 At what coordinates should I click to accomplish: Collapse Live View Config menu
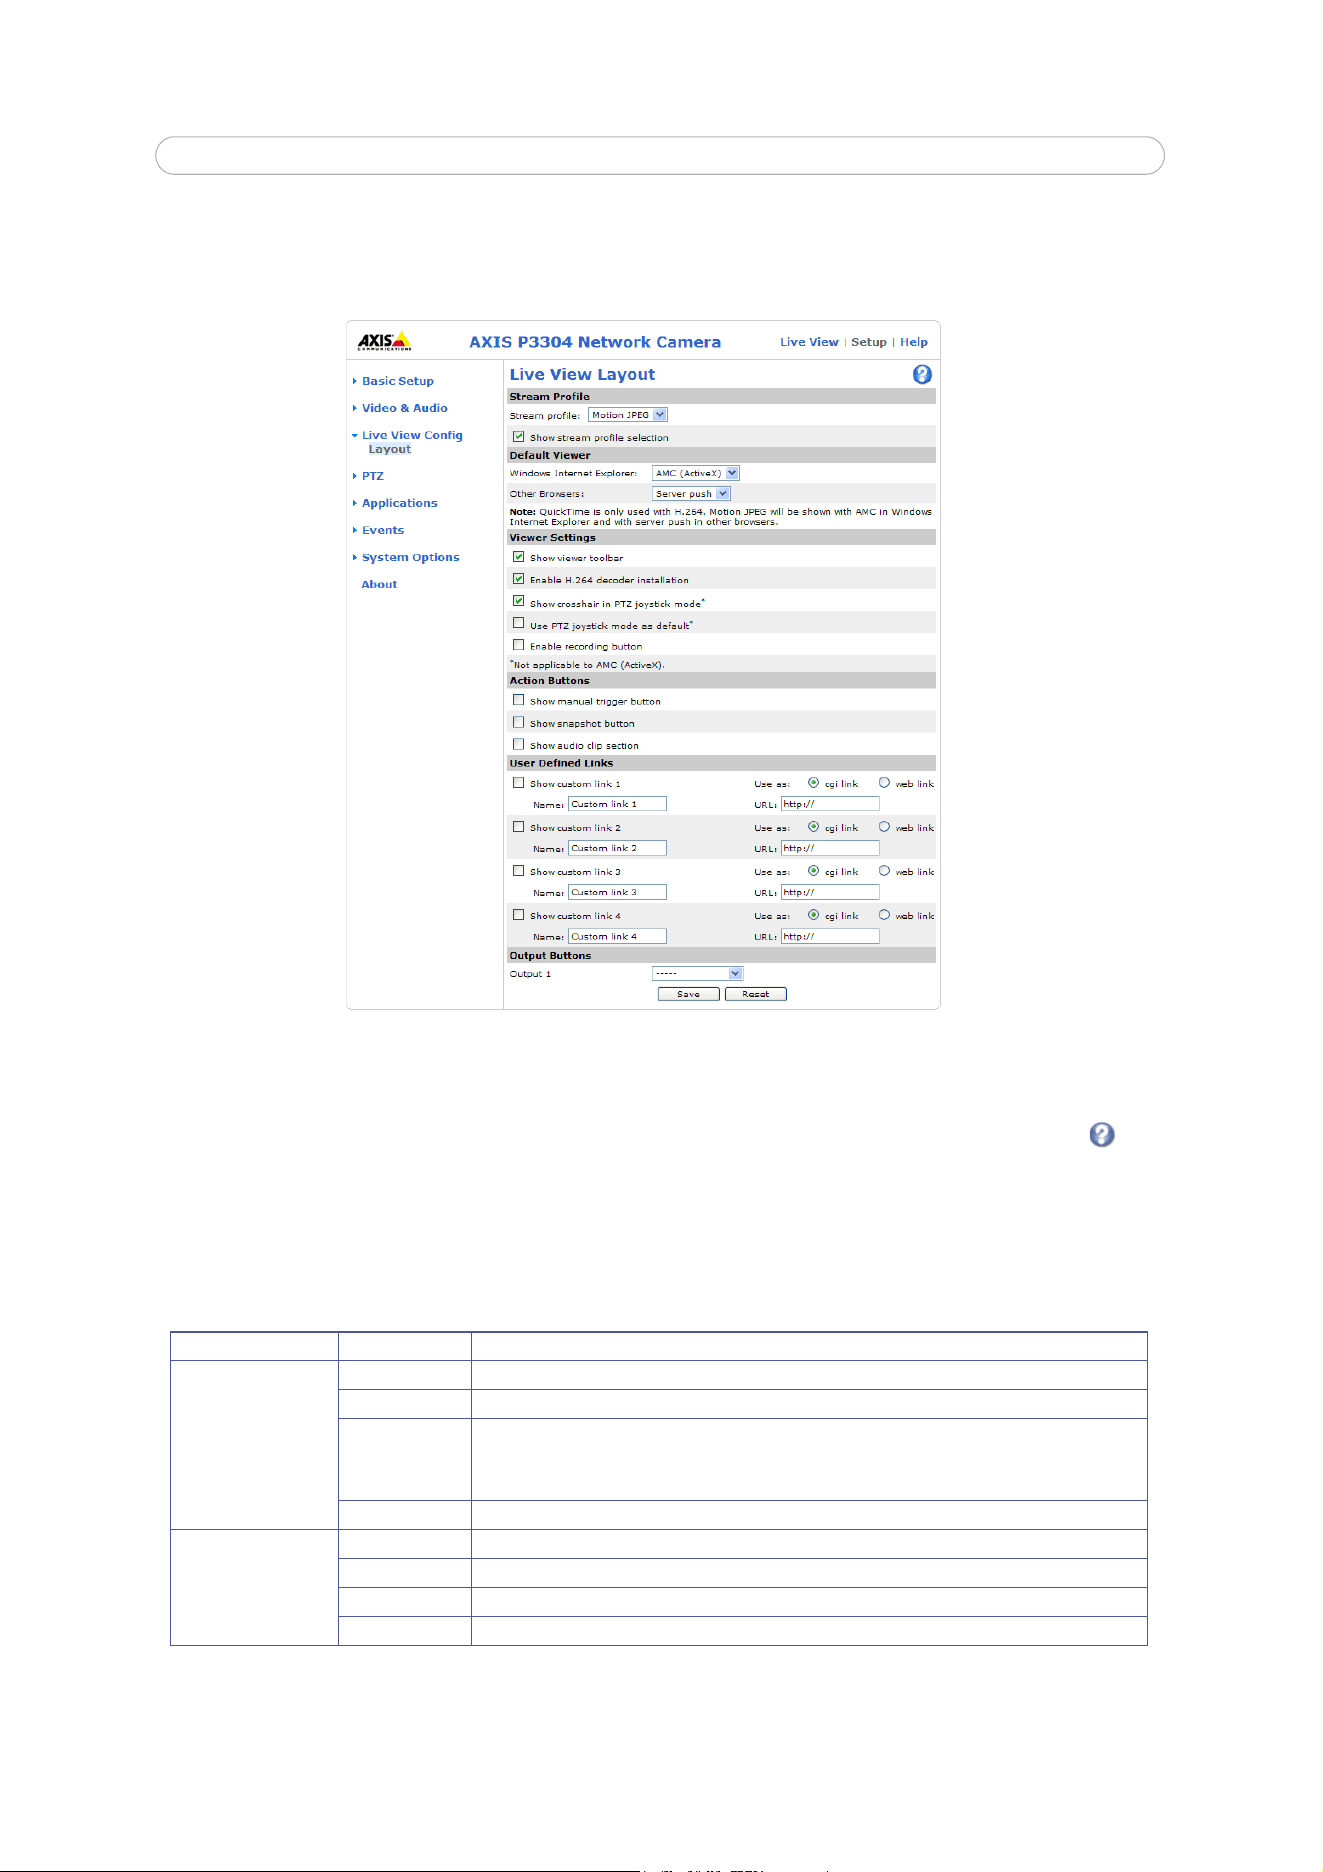411,435
